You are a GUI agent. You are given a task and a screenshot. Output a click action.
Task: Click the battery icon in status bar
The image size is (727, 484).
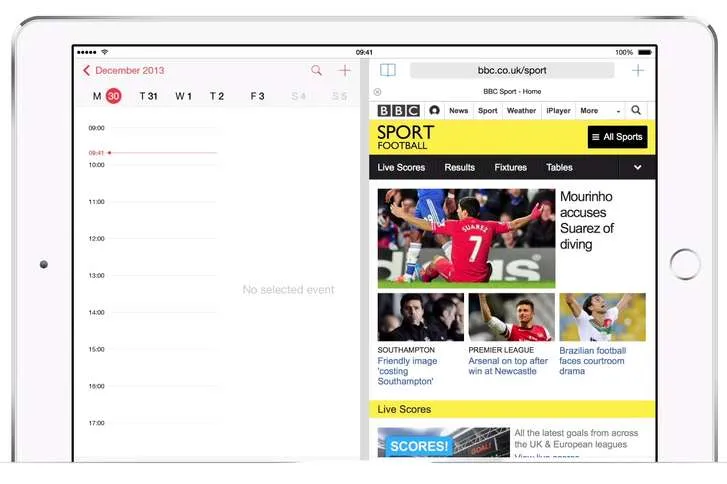[x=645, y=52]
